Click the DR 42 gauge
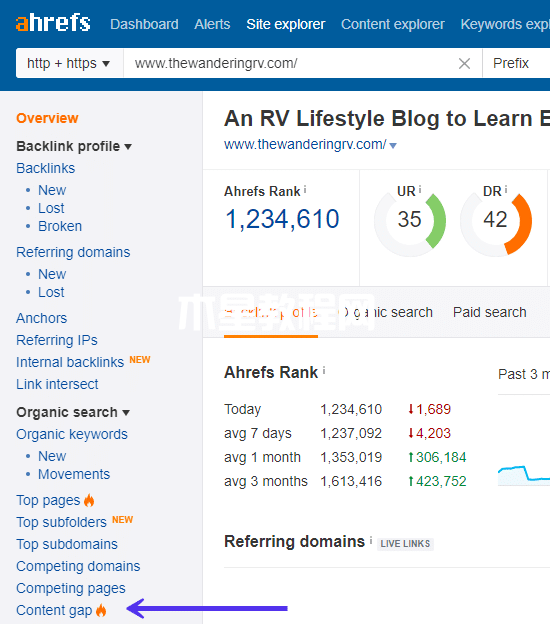The image size is (550, 624). pyautogui.click(x=496, y=221)
